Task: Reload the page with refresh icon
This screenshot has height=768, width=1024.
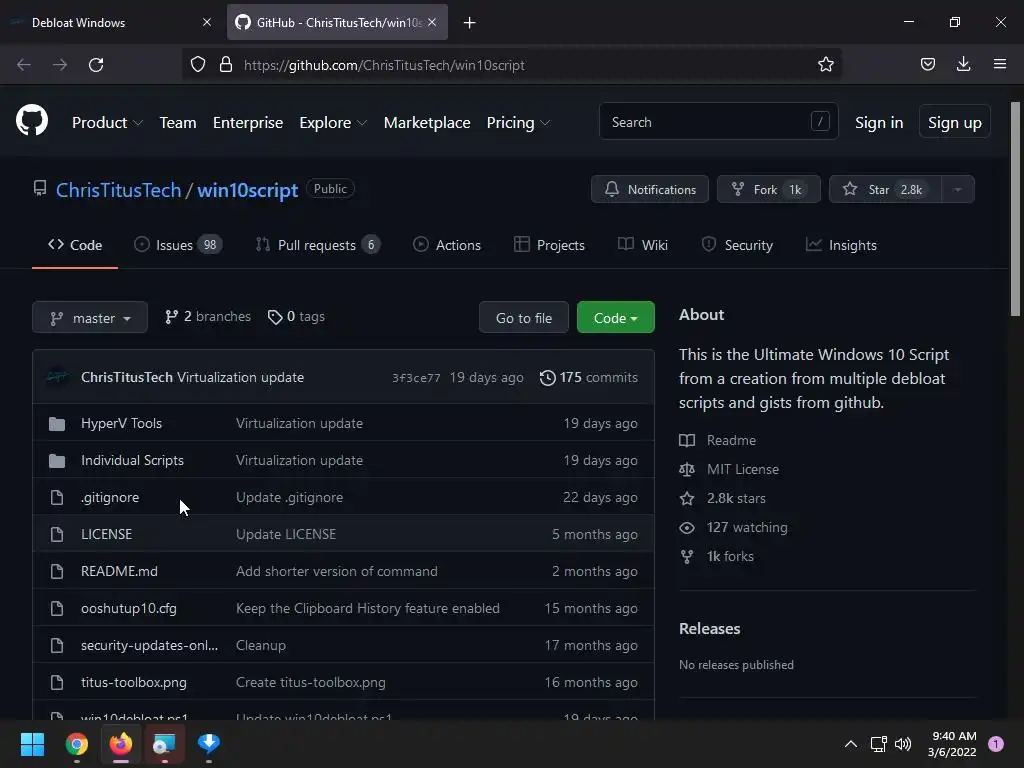Action: pyautogui.click(x=96, y=65)
